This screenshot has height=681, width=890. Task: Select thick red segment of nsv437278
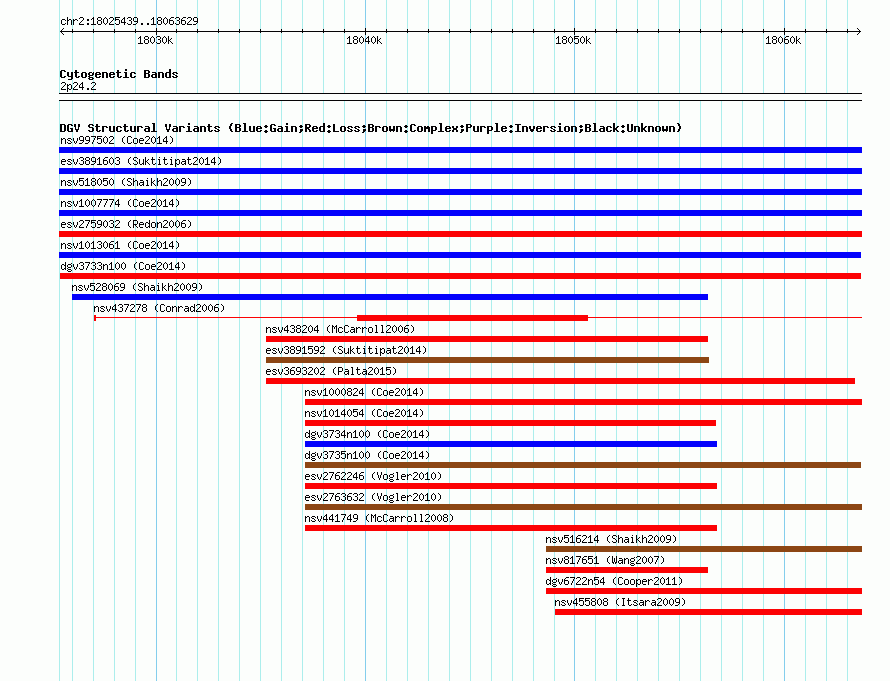(x=472, y=318)
